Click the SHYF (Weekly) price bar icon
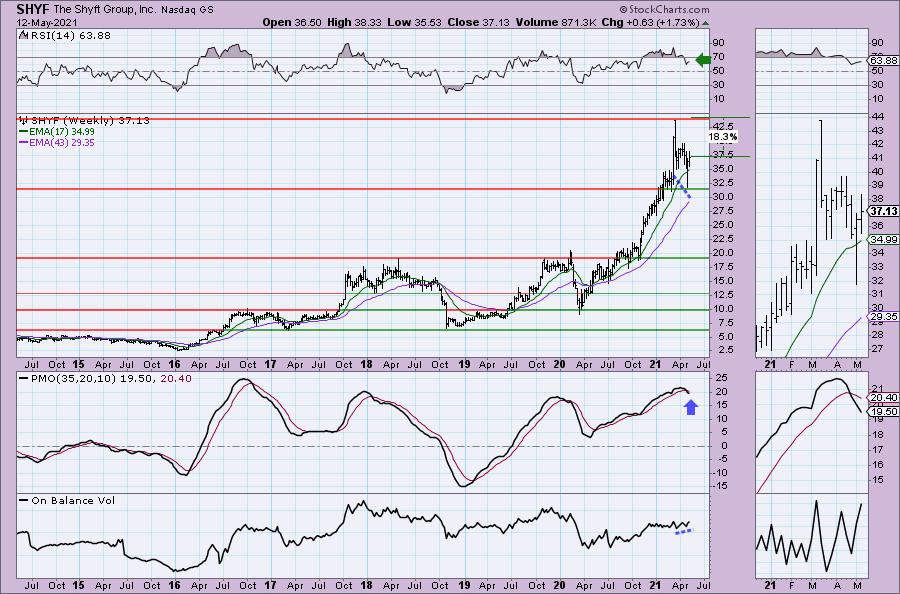 click(x=24, y=120)
